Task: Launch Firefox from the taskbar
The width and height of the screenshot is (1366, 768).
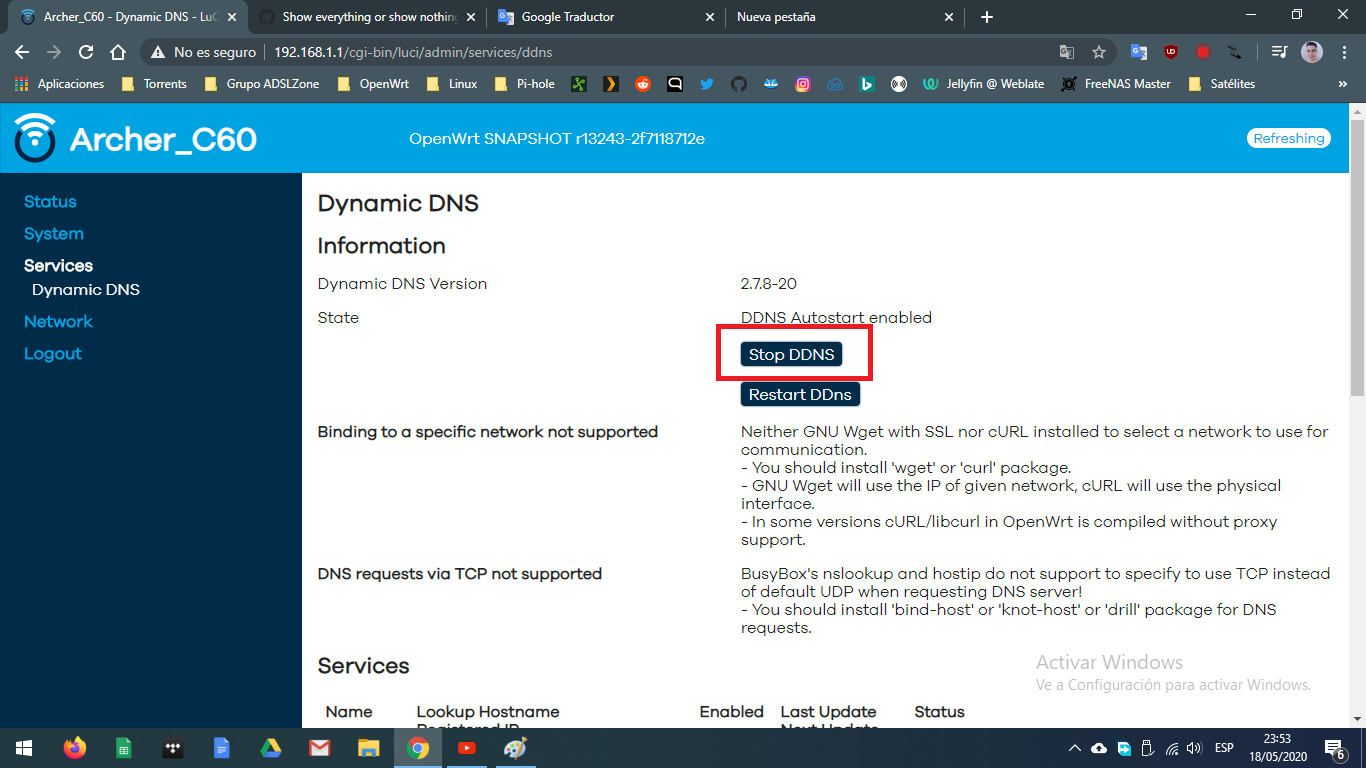Action: point(74,748)
